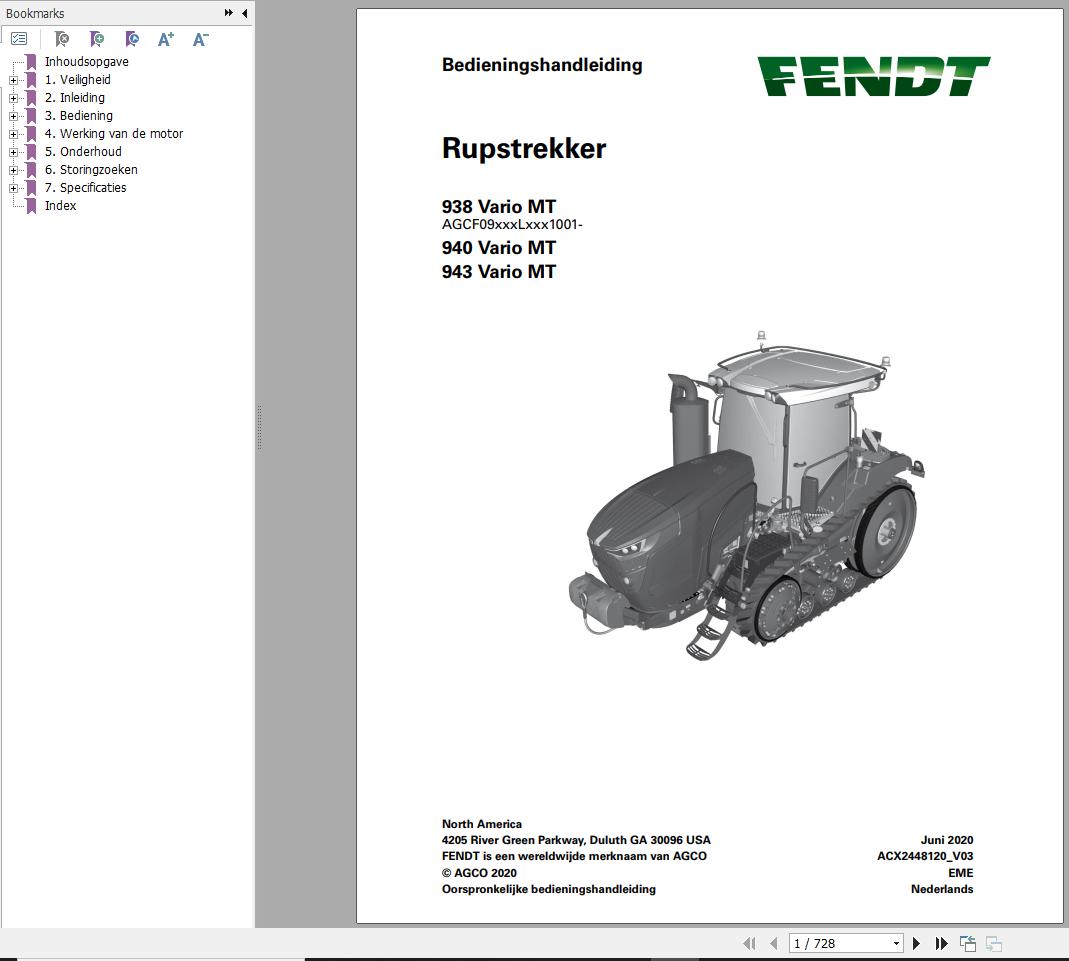Open bookmark options list icon
Viewport: 1069px width, 961px height.
pos(19,39)
